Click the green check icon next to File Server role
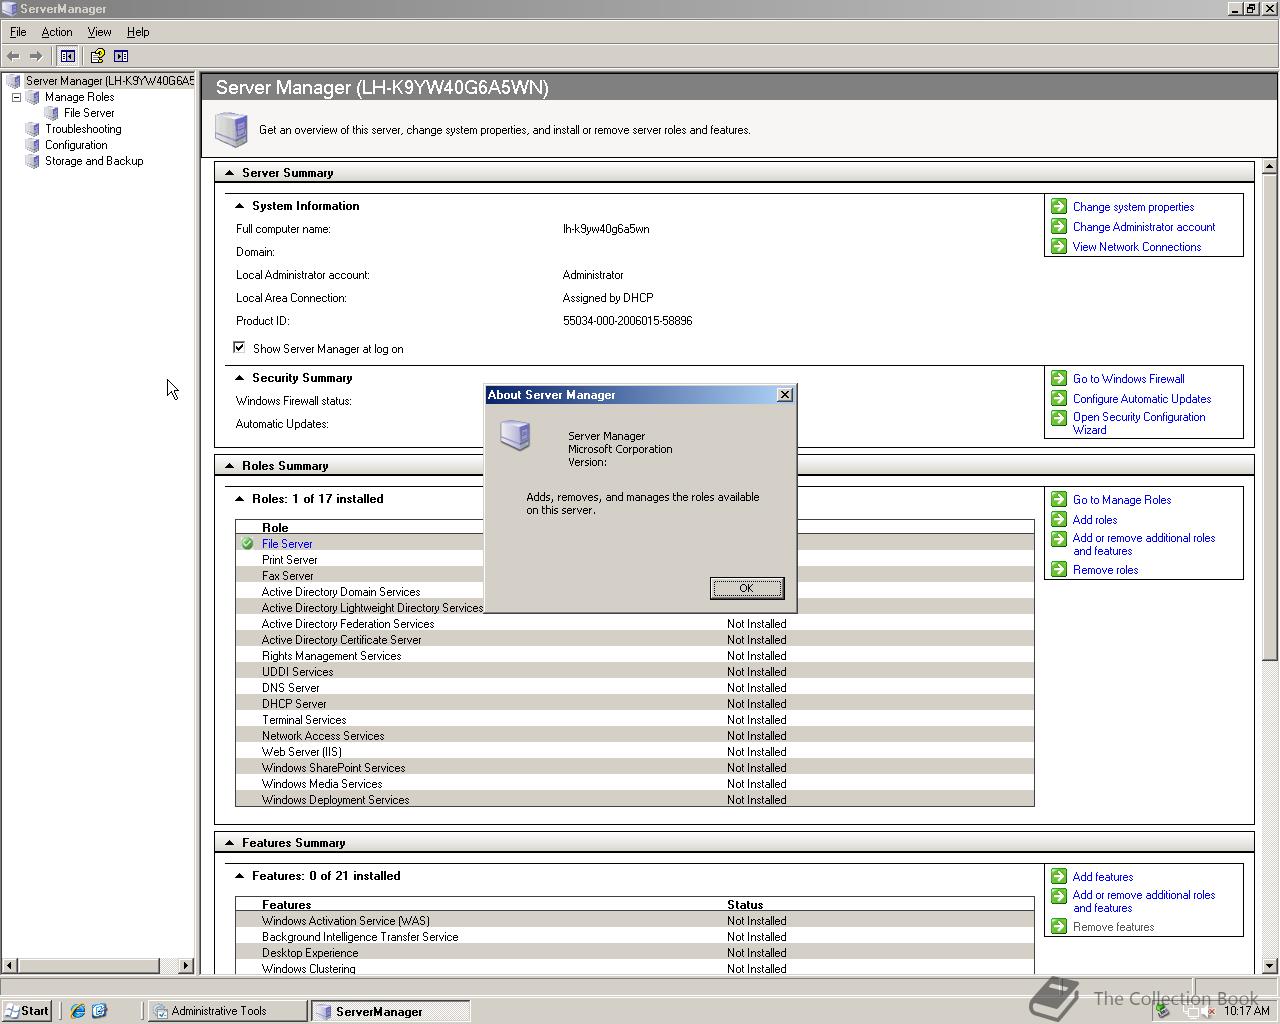This screenshot has width=1280, height=1024. [x=247, y=544]
